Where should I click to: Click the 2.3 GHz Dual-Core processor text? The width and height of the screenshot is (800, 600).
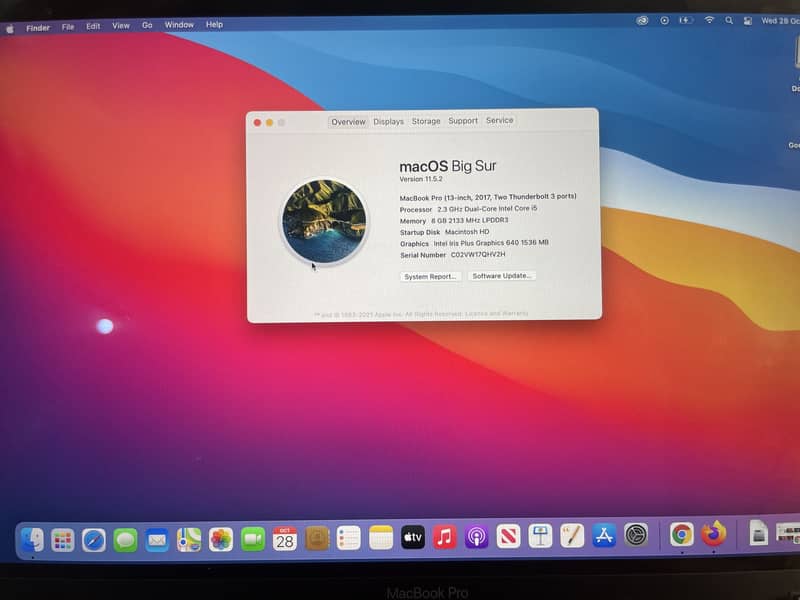[487, 209]
